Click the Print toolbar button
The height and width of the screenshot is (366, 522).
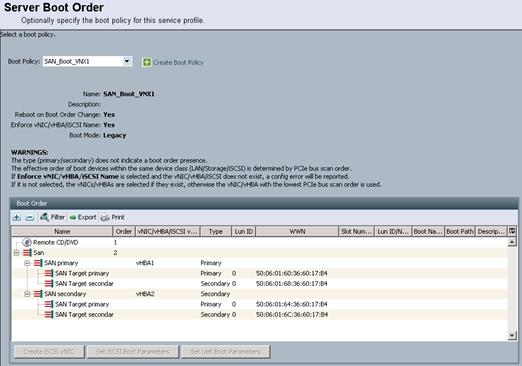pyautogui.click(x=113, y=217)
